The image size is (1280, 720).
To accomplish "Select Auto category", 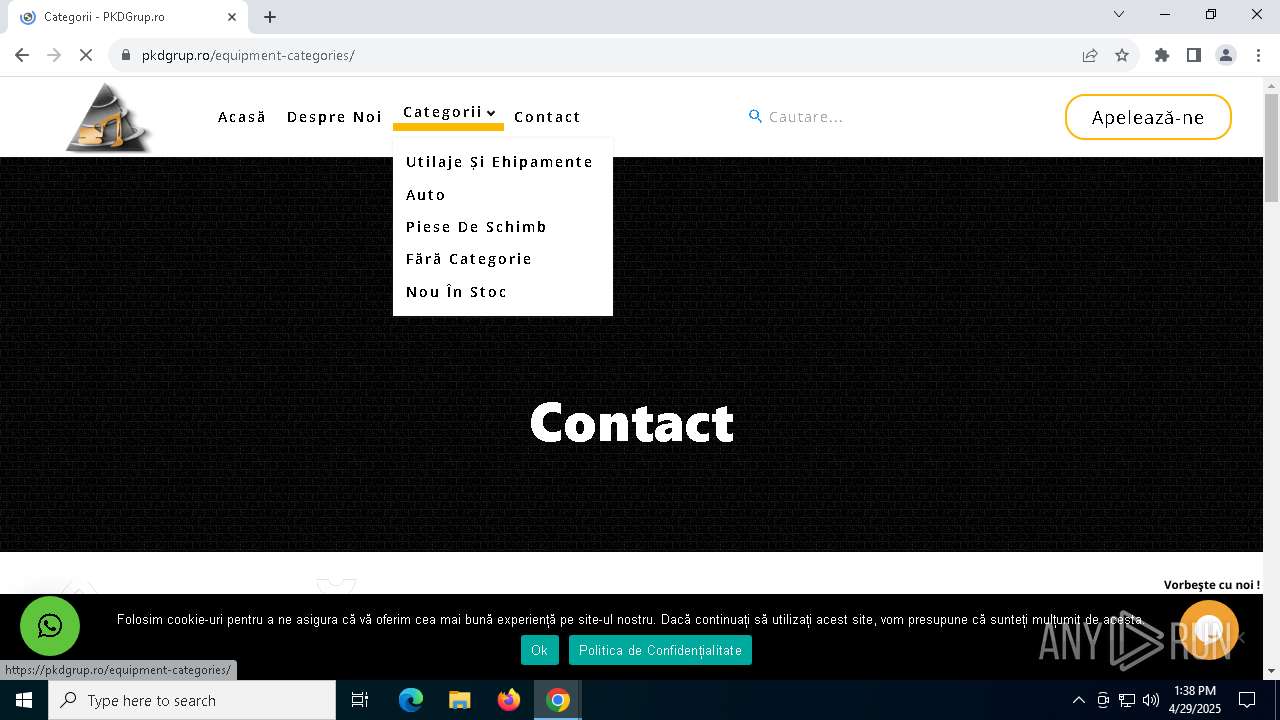I will click(426, 195).
